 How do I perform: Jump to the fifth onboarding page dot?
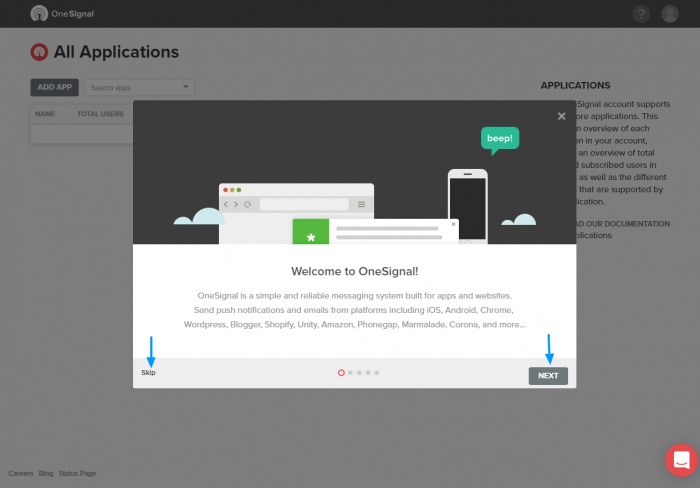pos(377,372)
